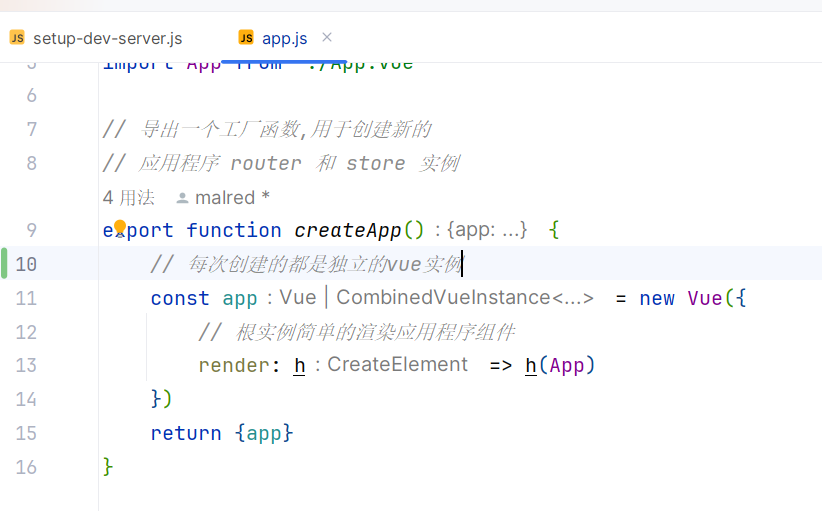Click the JS file icon on app.js tab

pos(246,38)
